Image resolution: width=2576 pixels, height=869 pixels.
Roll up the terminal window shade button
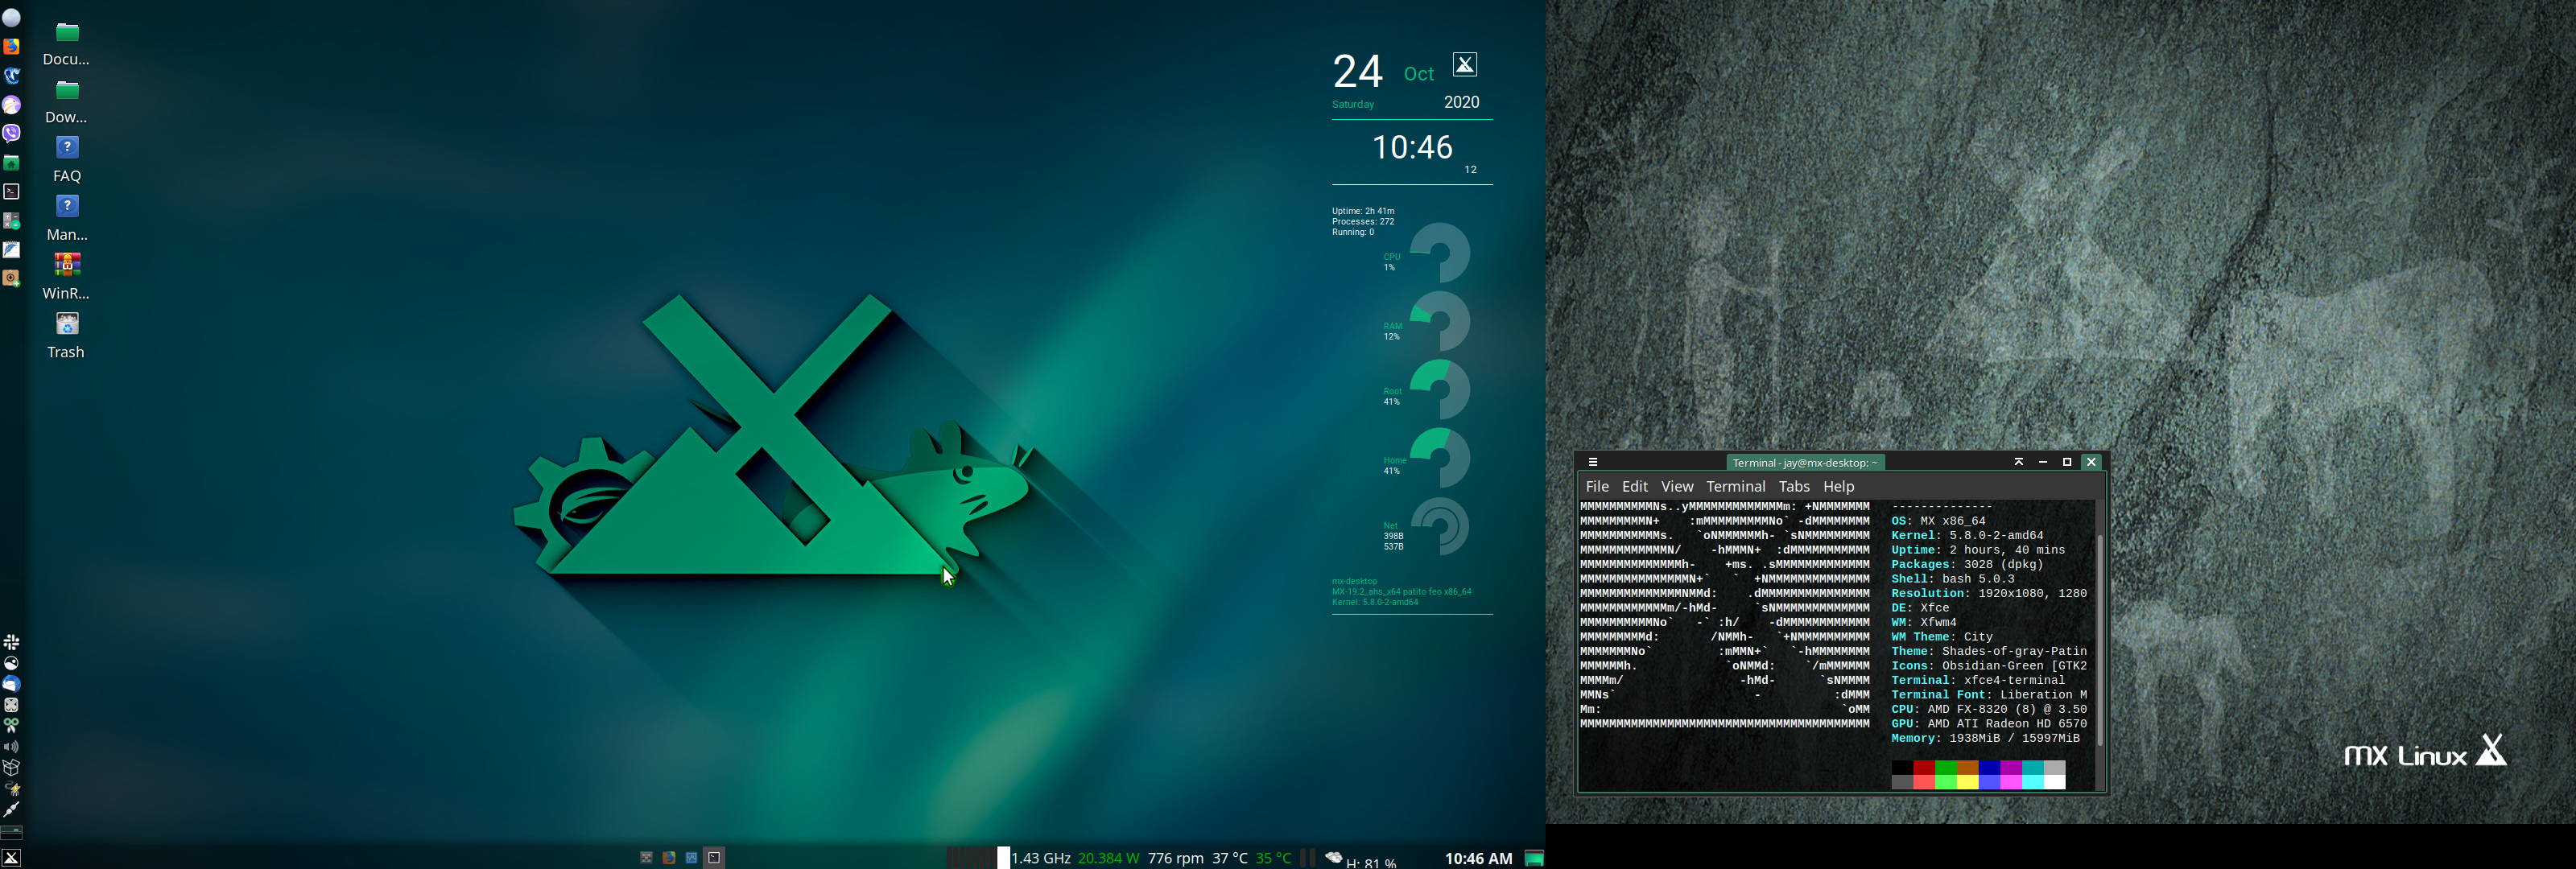click(2018, 462)
